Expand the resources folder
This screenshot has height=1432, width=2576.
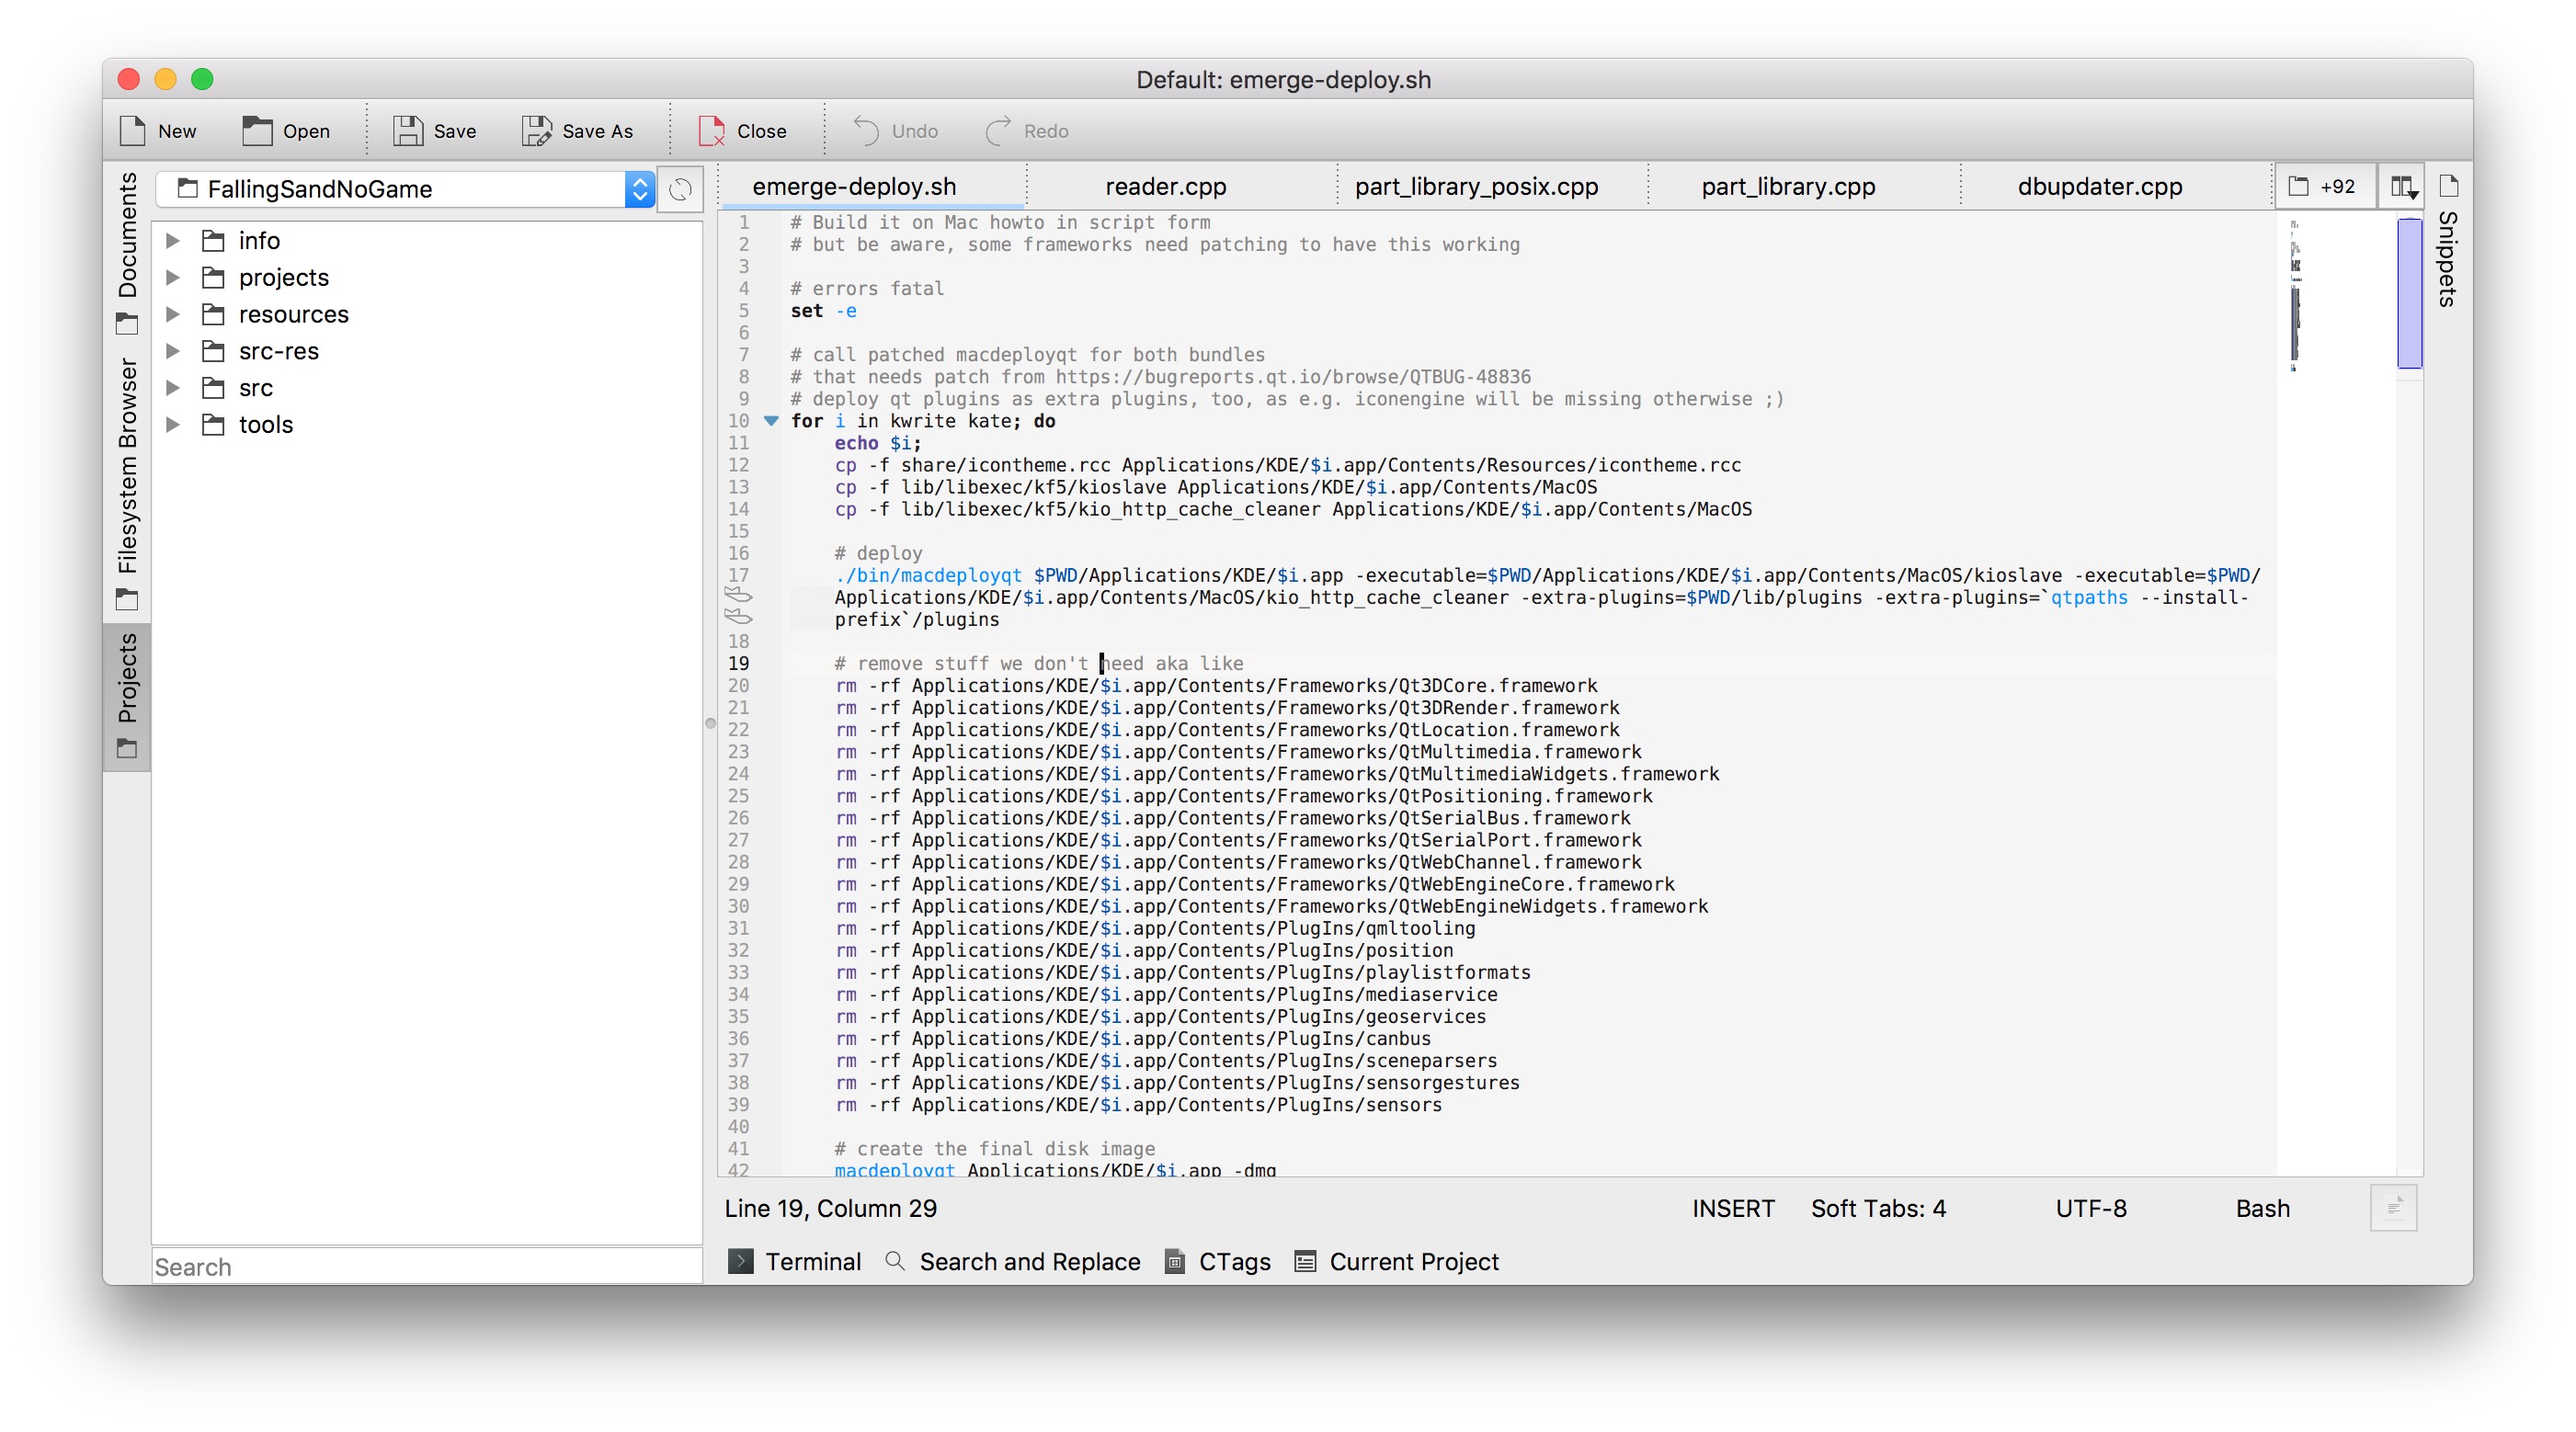click(173, 315)
